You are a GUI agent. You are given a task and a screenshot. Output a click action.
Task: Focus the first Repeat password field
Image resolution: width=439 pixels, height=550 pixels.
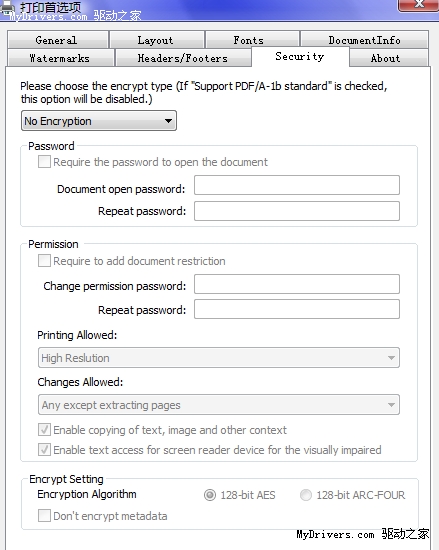click(x=297, y=211)
